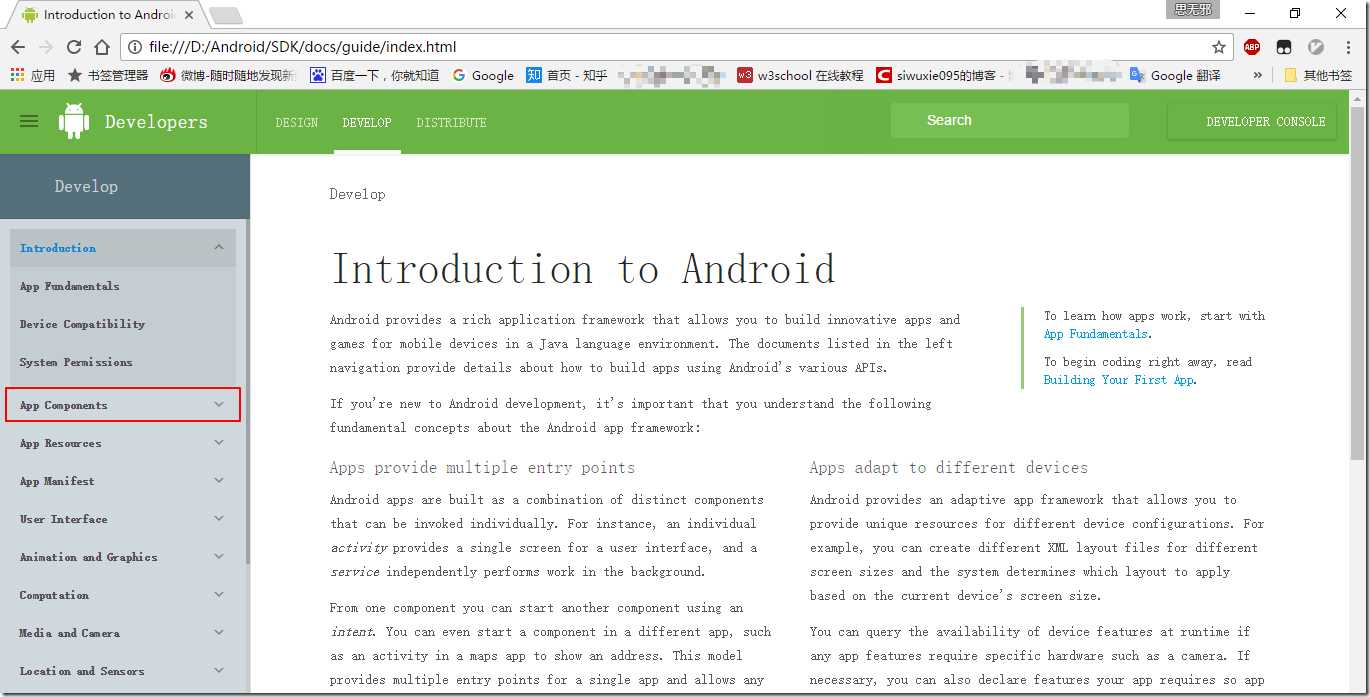Open the 书签管理器 bookmark manager

(x=107, y=75)
